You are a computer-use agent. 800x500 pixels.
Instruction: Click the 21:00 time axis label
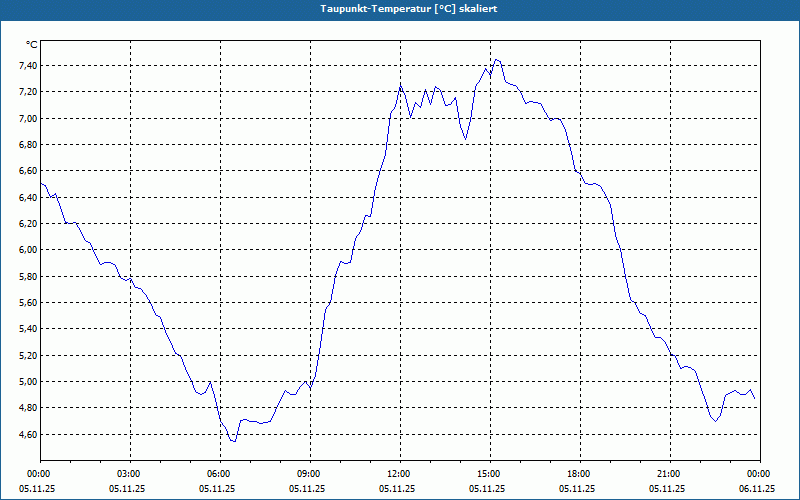670,474
